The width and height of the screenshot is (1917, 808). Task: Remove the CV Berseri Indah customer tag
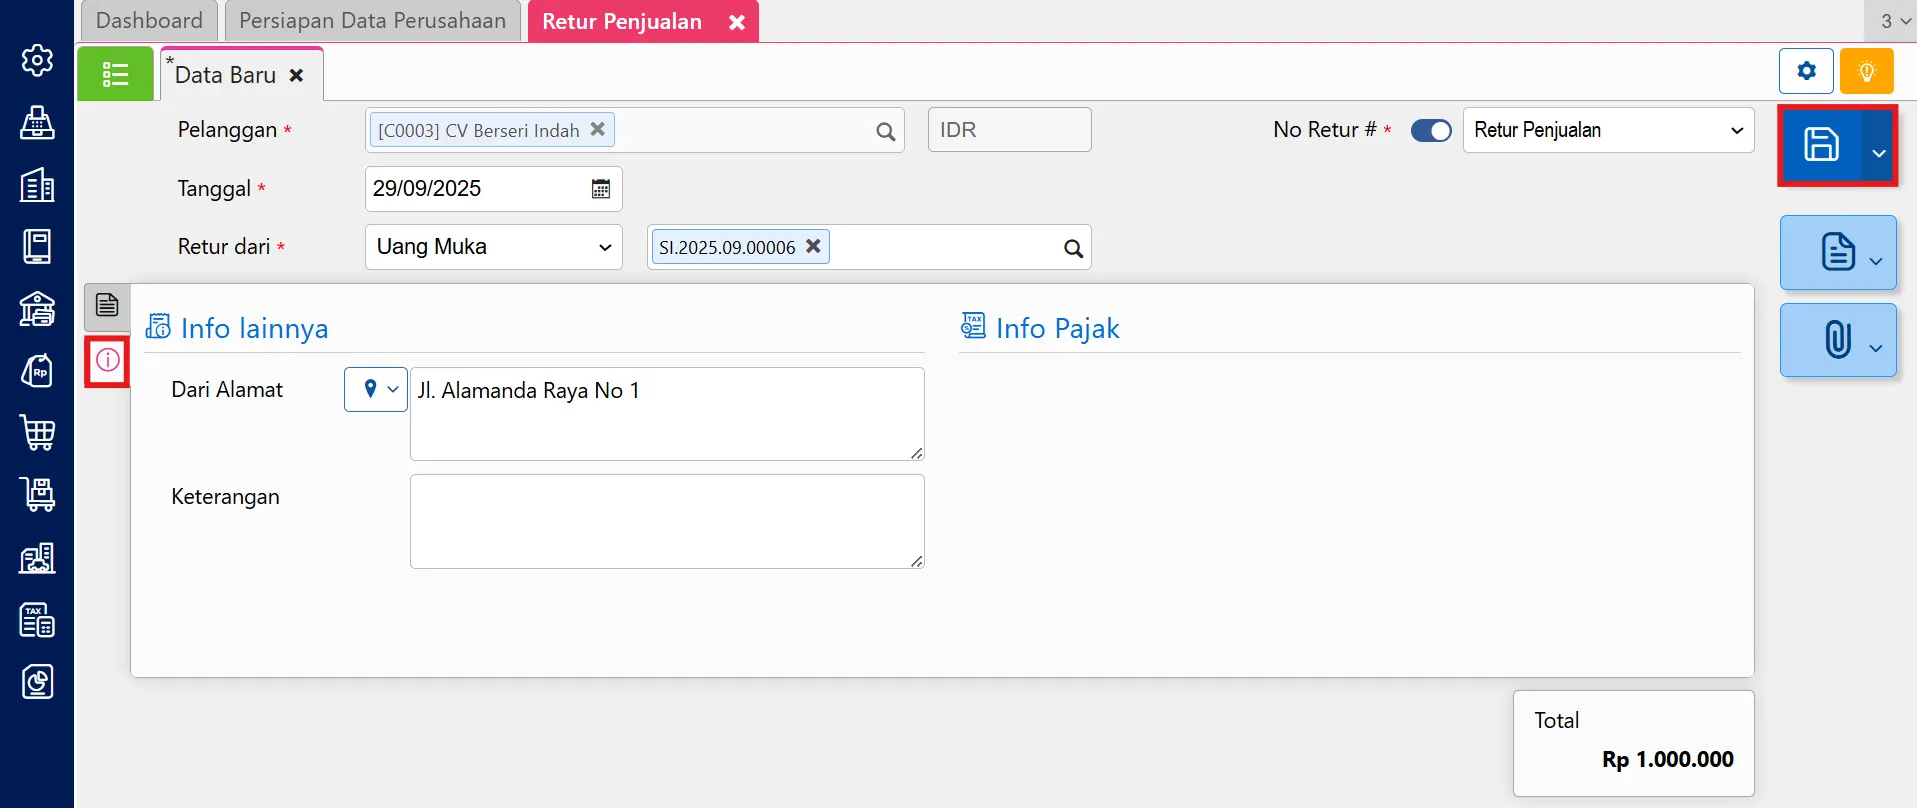point(598,129)
